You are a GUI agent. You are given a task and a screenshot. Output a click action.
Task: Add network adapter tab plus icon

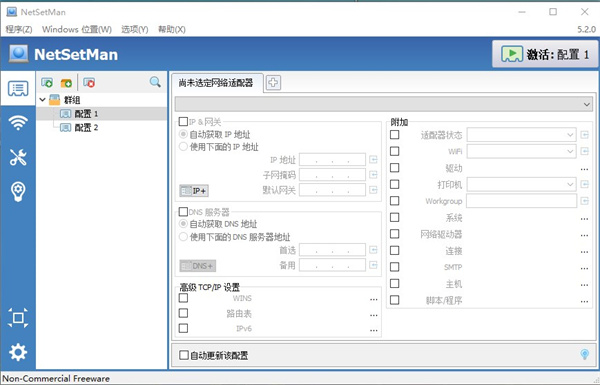tap(273, 82)
